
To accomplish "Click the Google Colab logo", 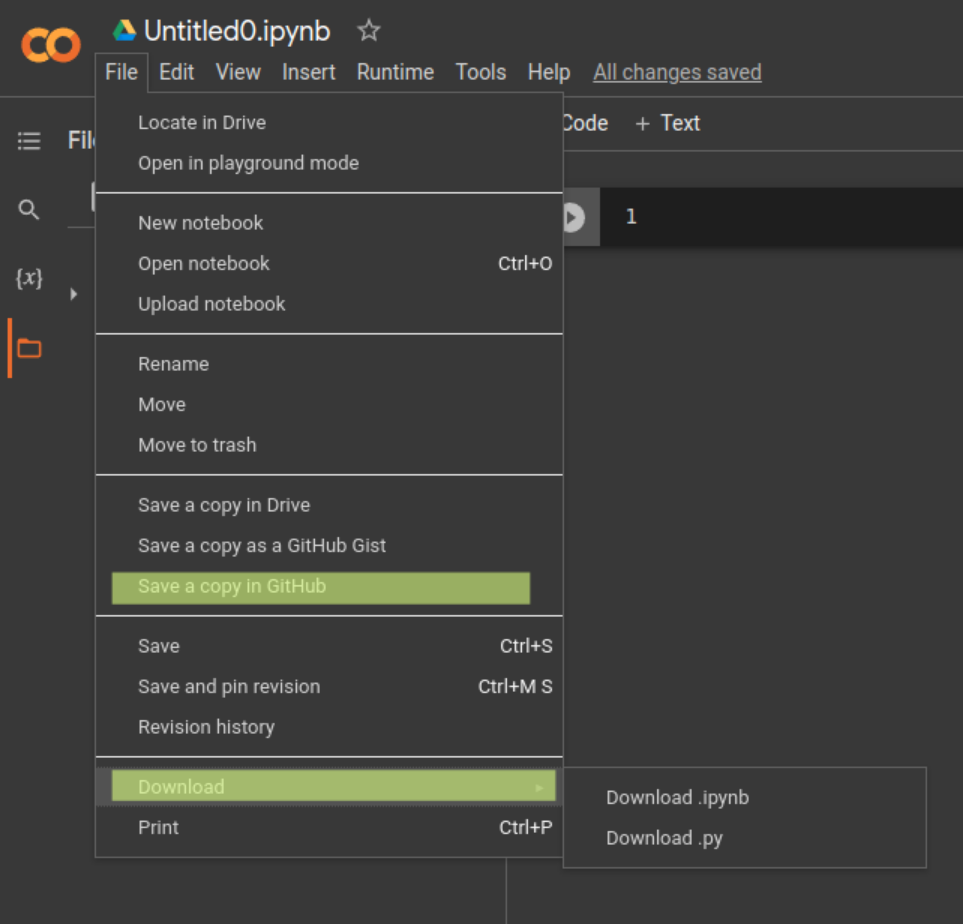I will coord(51,45).
